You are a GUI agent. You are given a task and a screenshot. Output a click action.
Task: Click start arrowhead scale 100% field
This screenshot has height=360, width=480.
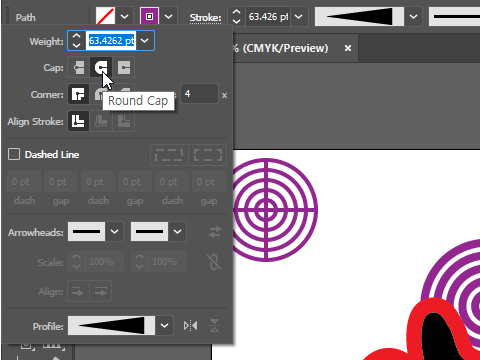point(105,262)
